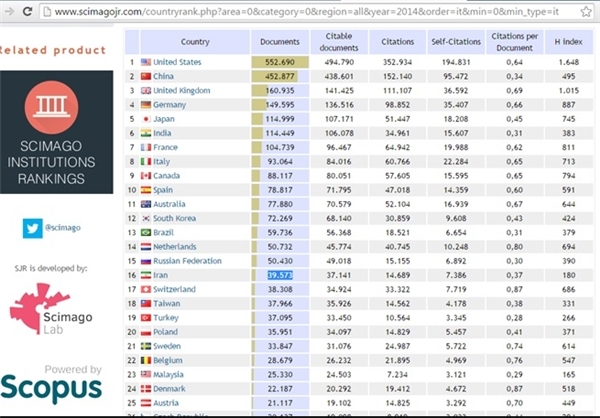This screenshot has width=600, height=418.
Task: Click the browser reload icon
Action: (x=28, y=11)
